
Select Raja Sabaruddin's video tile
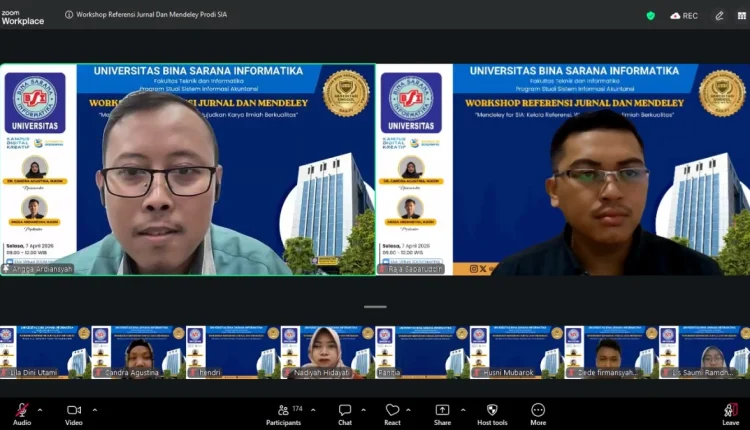click(x=563, y=169)
